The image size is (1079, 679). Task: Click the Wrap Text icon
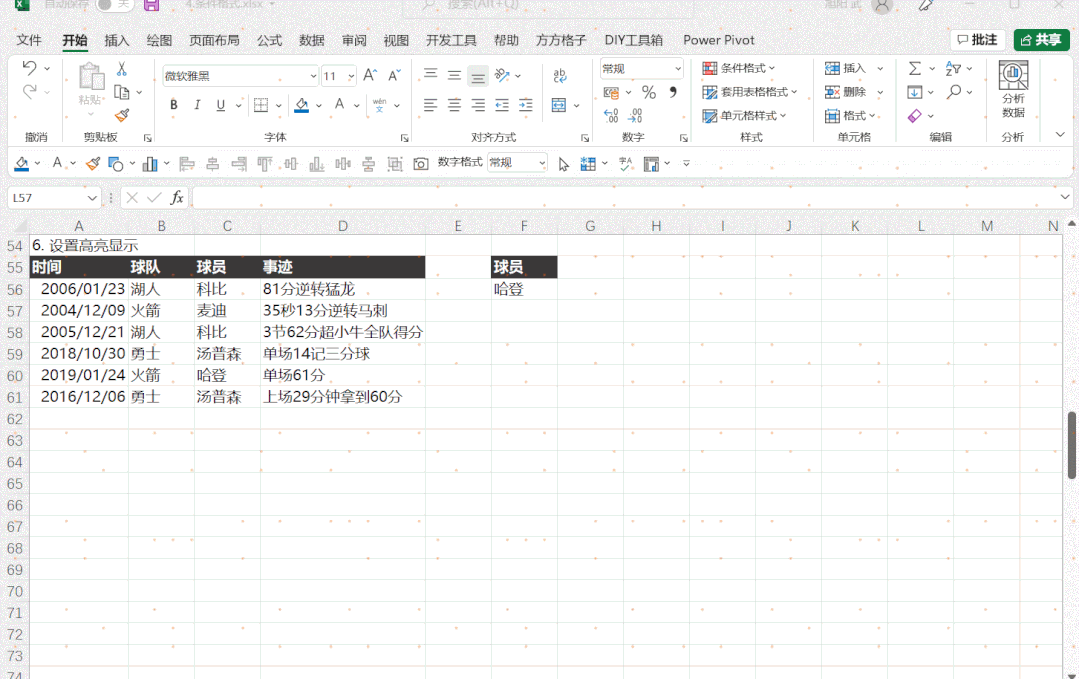click(559, 75)
